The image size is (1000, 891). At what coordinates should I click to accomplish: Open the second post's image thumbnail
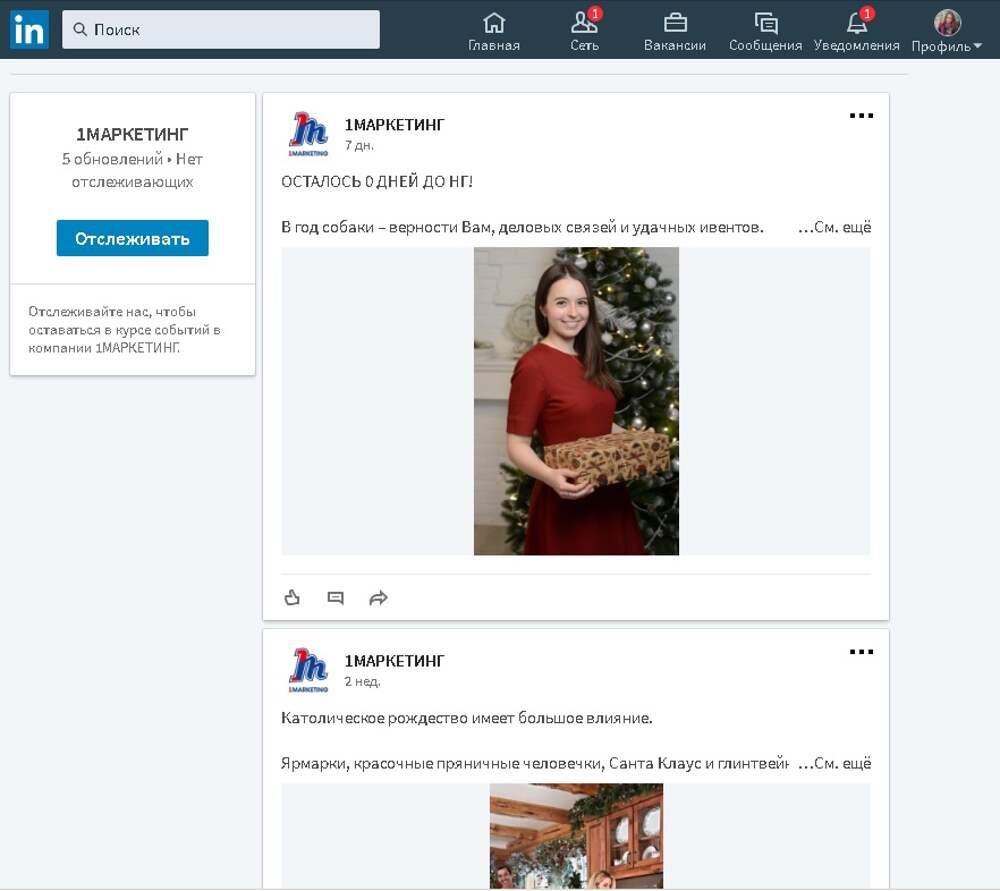576,836
